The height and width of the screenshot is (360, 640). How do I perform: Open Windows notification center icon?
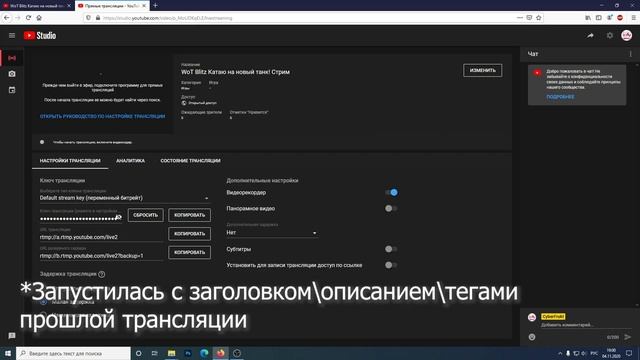[629, 353]
